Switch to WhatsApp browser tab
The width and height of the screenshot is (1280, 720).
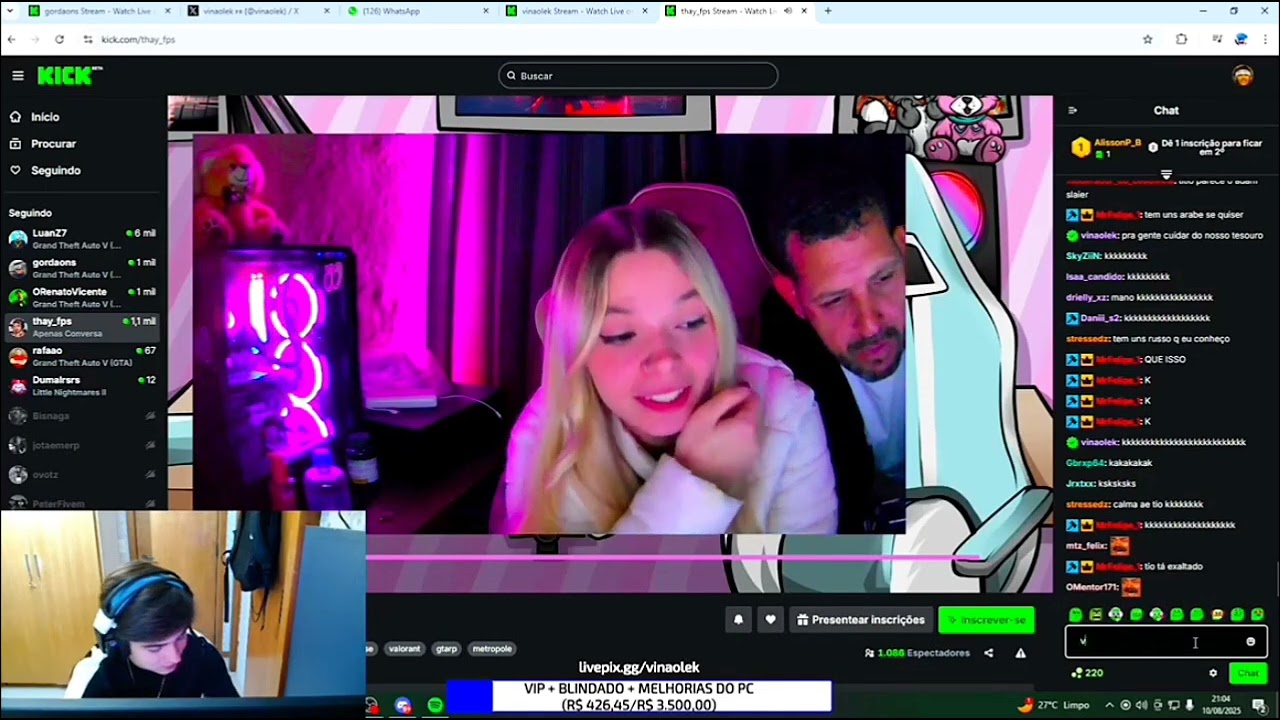pos(417,11)
